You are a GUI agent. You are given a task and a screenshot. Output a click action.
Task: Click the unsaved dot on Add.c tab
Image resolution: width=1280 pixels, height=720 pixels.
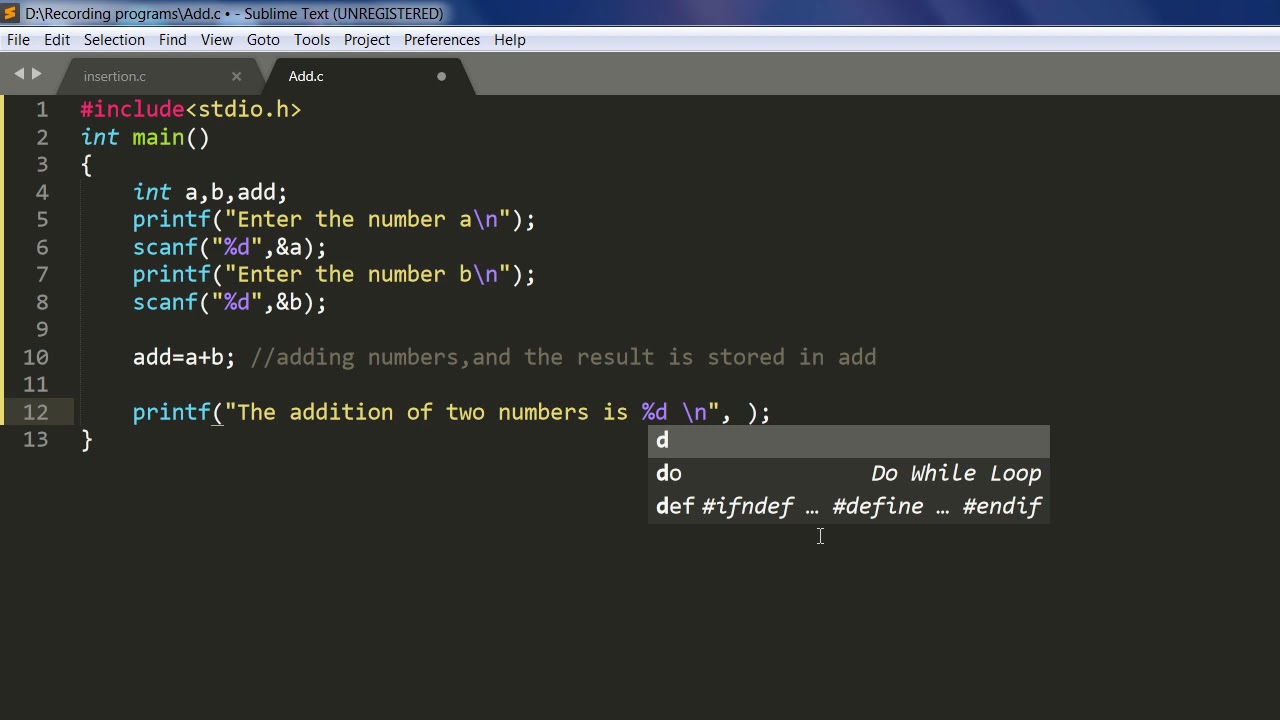(441, 76)
